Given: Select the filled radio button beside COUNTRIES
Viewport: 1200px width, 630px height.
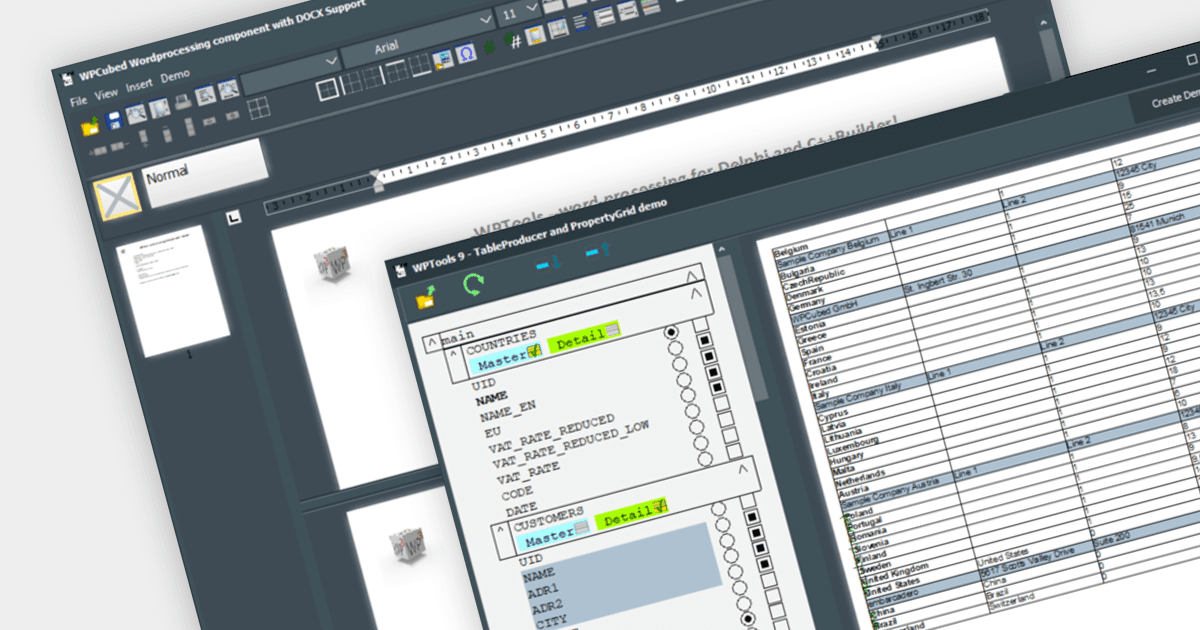Looking at the screenshot, I should 671,331.
